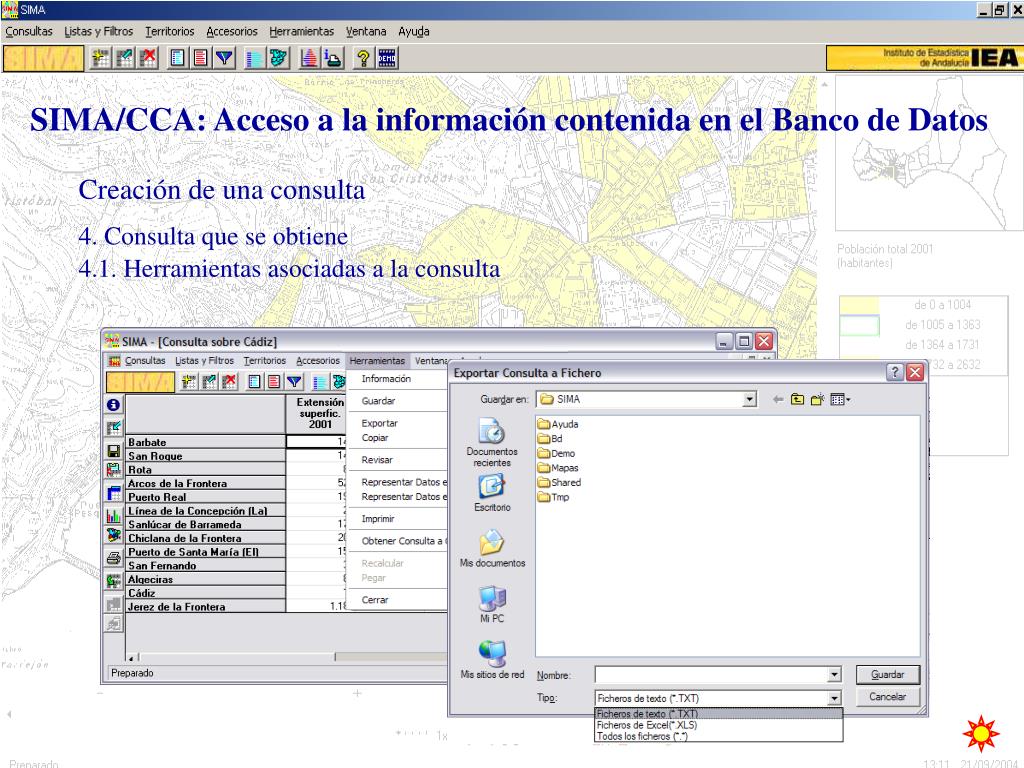Click the red list icon in main toolbar
1024x768 pixels.
[201, 59]
